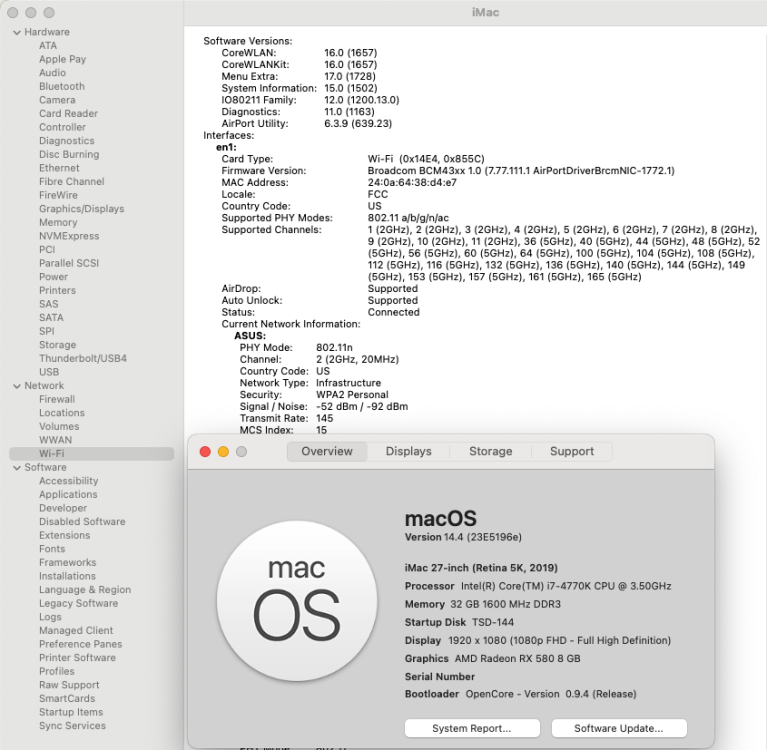The height and width of the screenshot is (750, 767).
Task: Select Startup Items in the sidebar
Action: pos(71,712)
